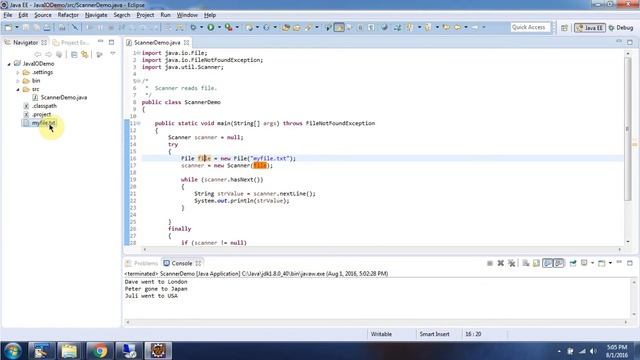The width and height of the screenshot is (640, 360).
Task: Collapse the main method fold marker
Action: [138, 123]
